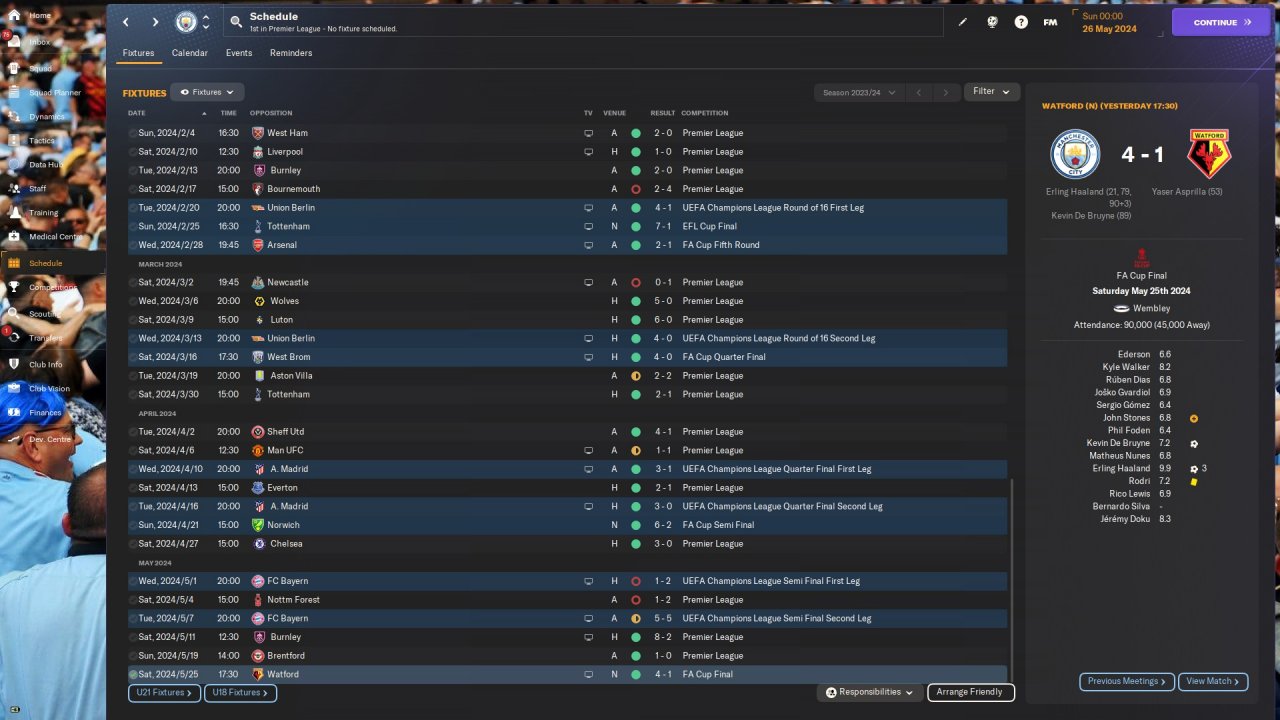Screen dimensions: 1280x720
Task: Switch to the Calendar tab
Action: point(190,53)
